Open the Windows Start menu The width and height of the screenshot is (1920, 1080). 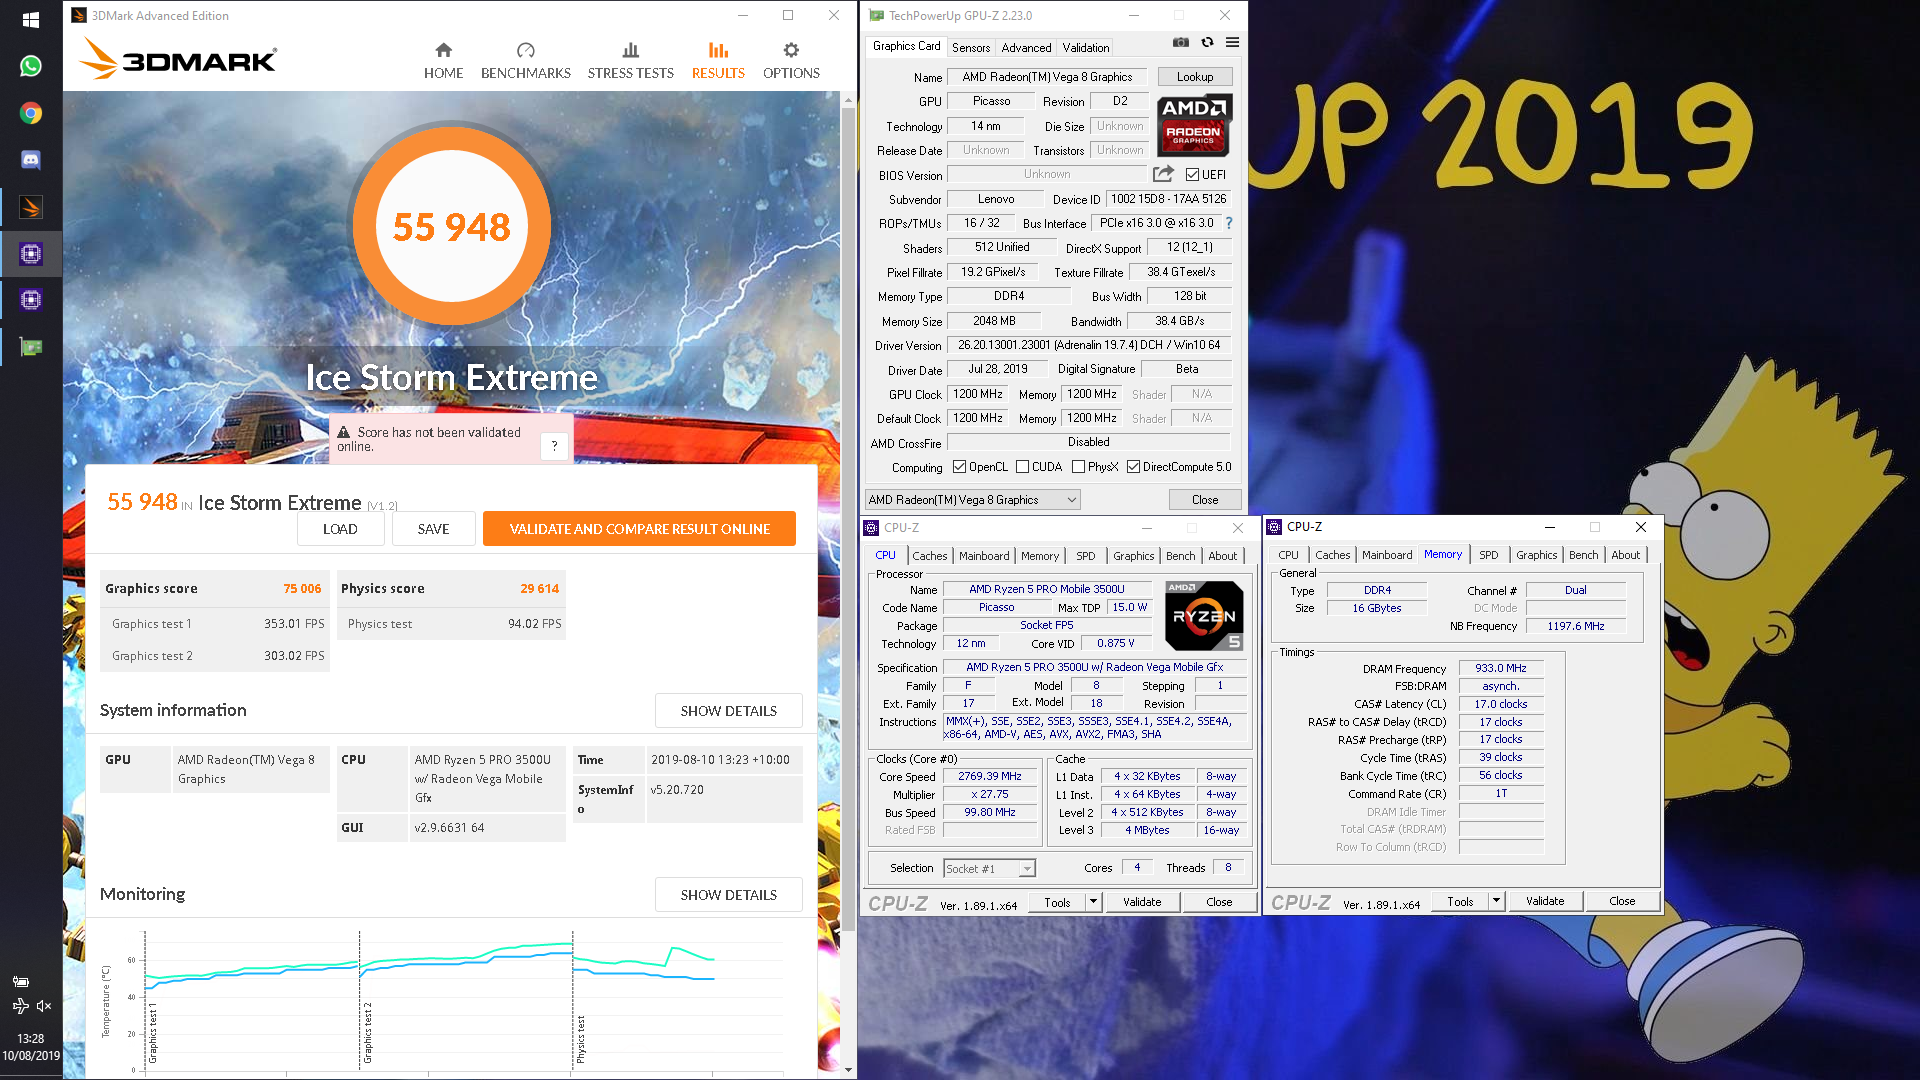[31, 19]
